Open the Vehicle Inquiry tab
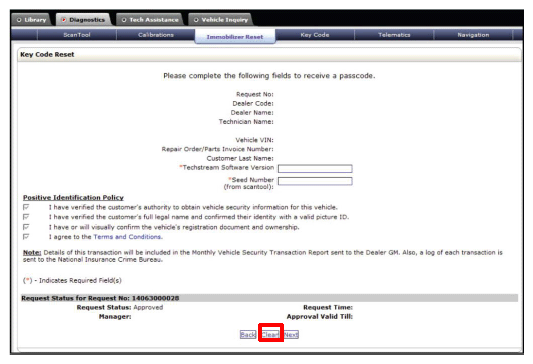The height and width of the screenshot is (364, 533). (220, 20)
